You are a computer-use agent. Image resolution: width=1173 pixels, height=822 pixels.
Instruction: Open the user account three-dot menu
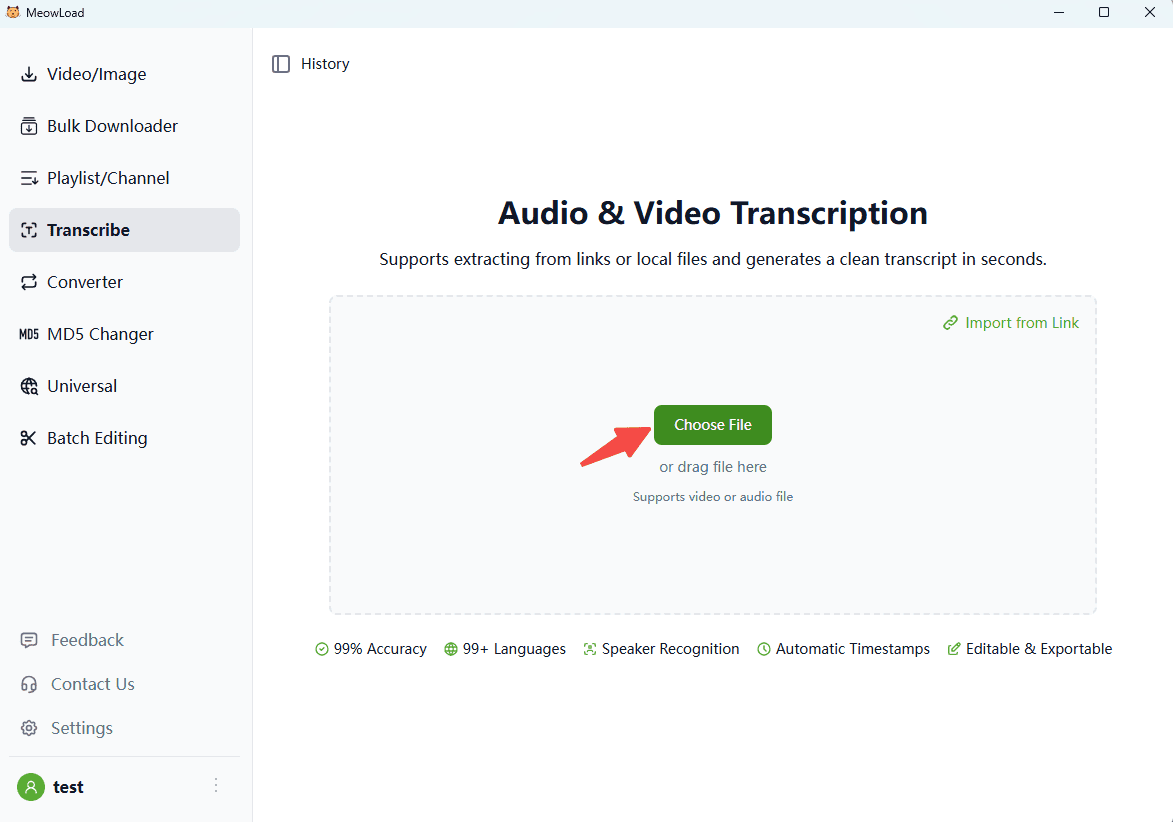tap(216, 786)
